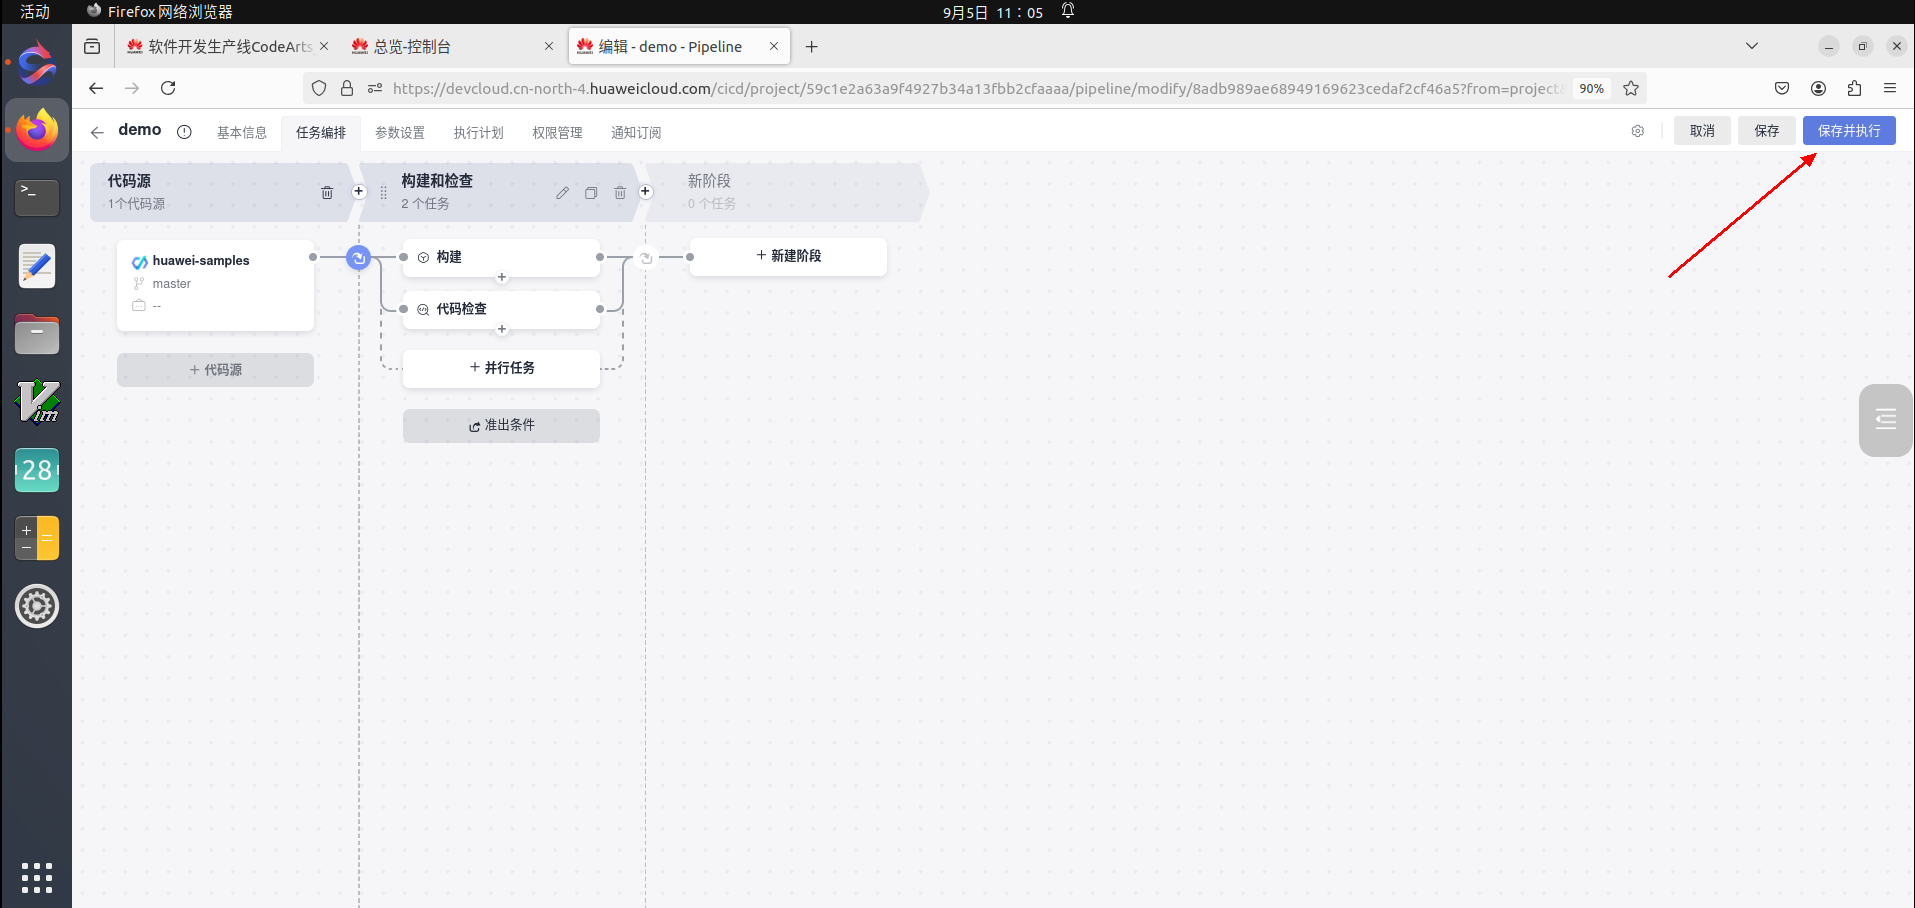Click the plus icon after 代码源 stage header
The image size is (1915, 908).
tap(359, 191)
